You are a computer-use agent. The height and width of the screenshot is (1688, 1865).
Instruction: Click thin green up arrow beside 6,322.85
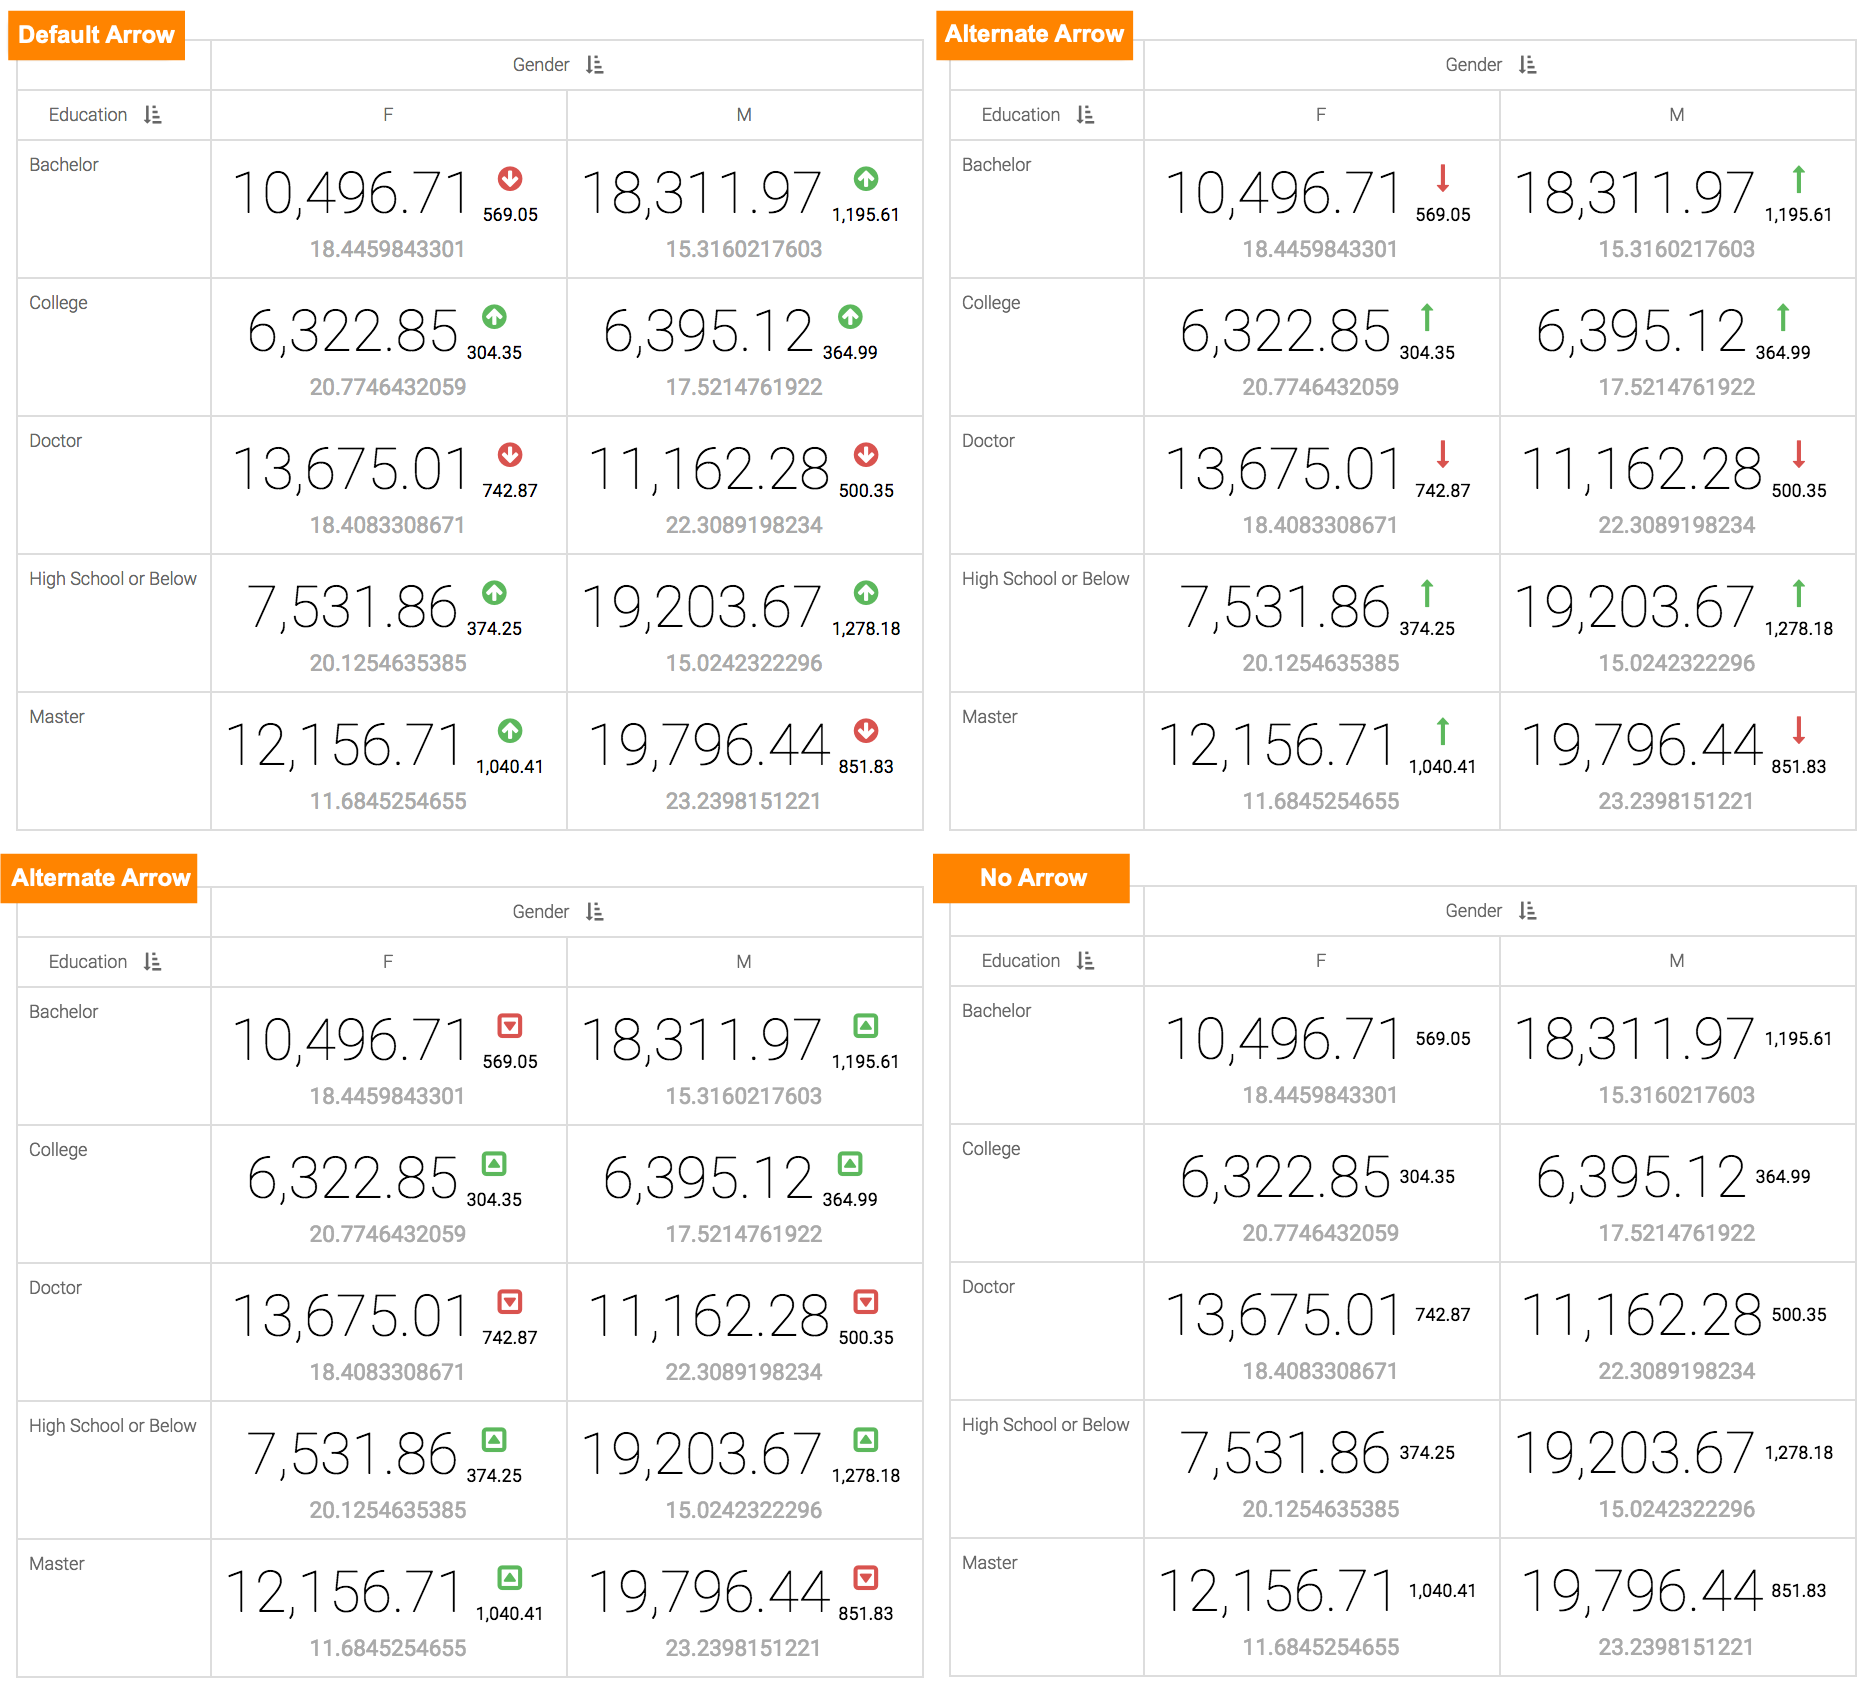click(1427, 317)
